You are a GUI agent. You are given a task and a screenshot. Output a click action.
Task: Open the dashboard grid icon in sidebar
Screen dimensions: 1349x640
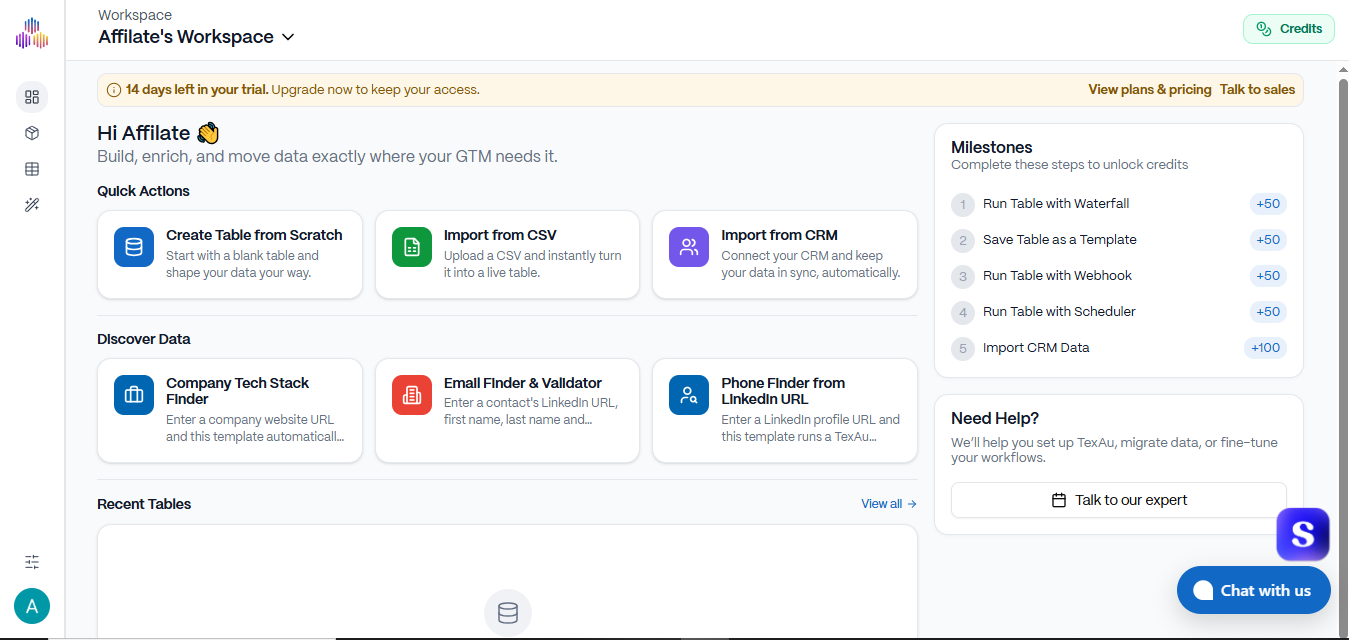32,97
